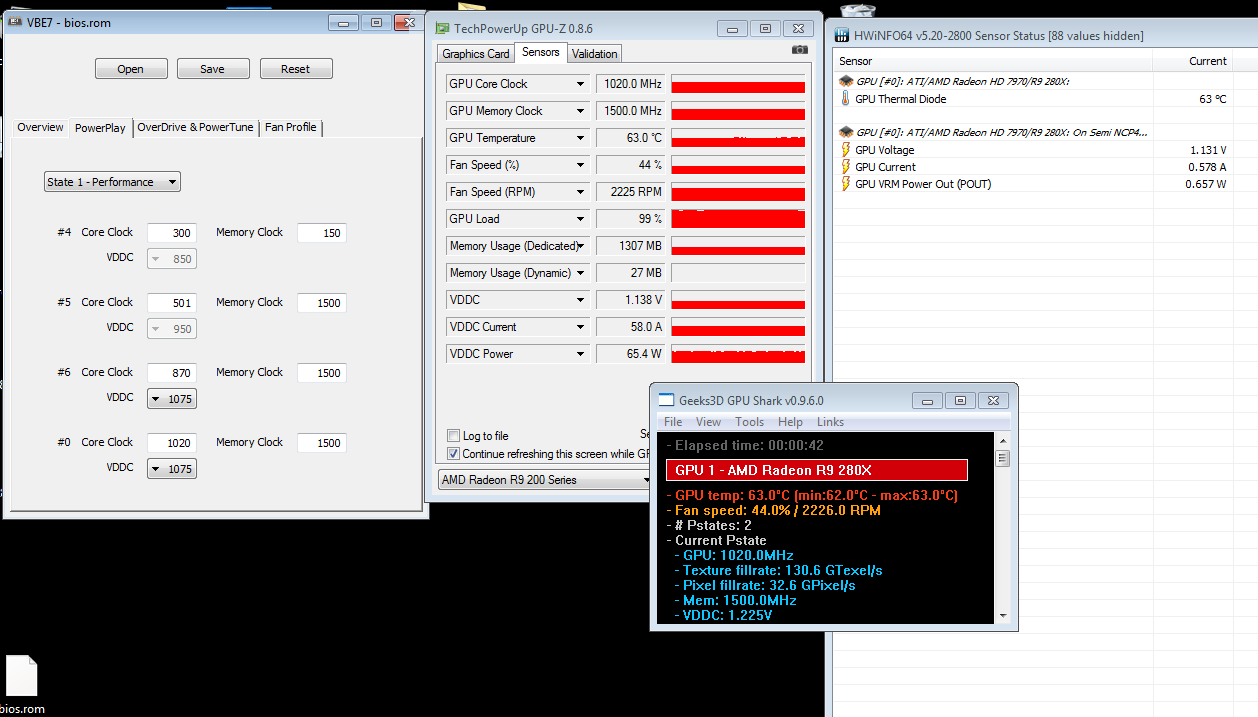The image size is (1258, 717).
Task: Open the View menu in GPU Shark
Action: coord(708,422)
